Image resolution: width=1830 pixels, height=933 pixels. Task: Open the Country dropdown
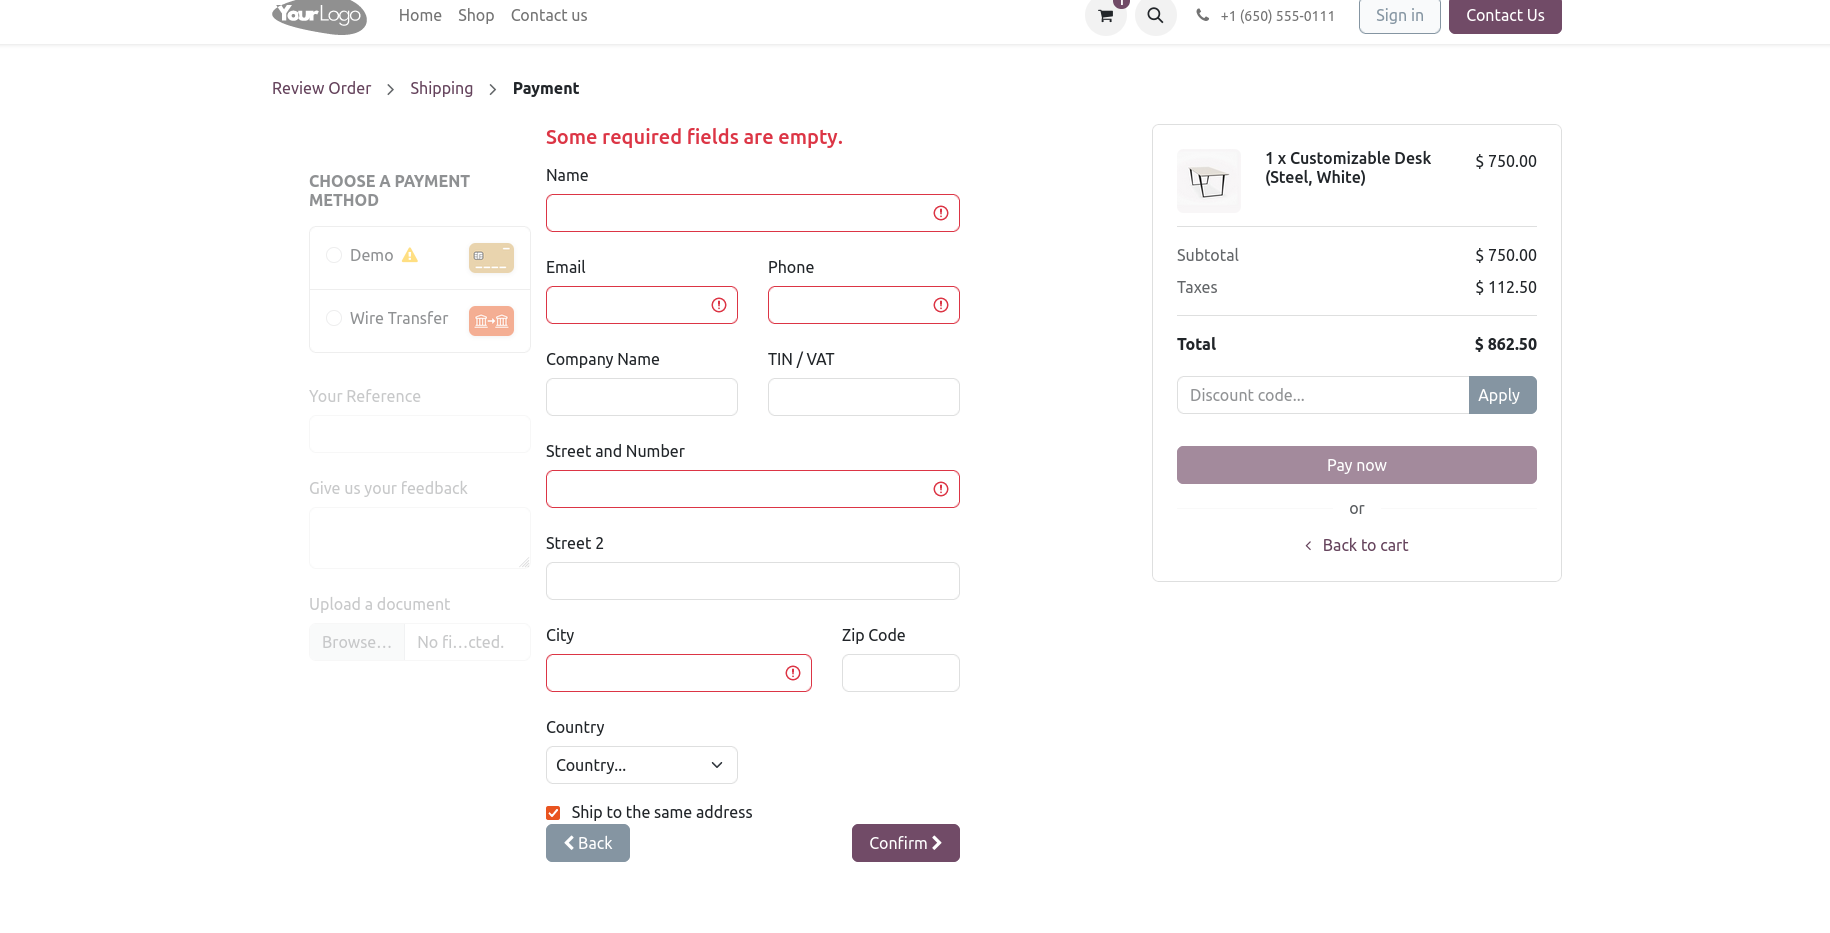(641, 765)
